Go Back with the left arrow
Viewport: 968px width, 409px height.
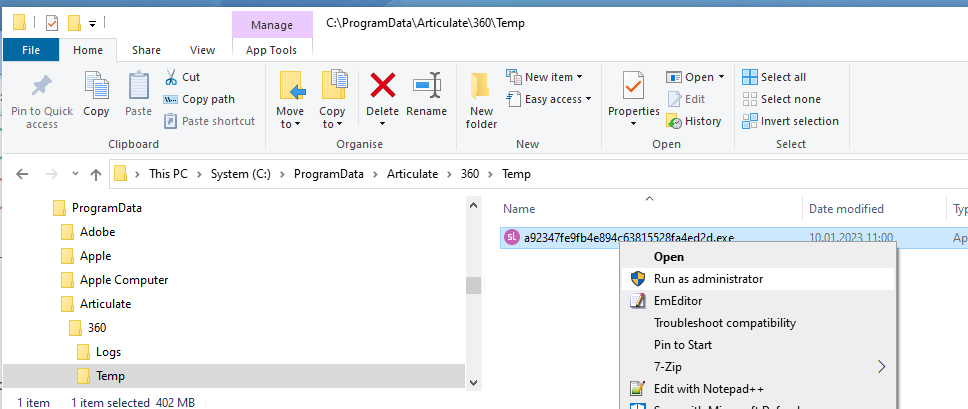(x=22, y=174)
